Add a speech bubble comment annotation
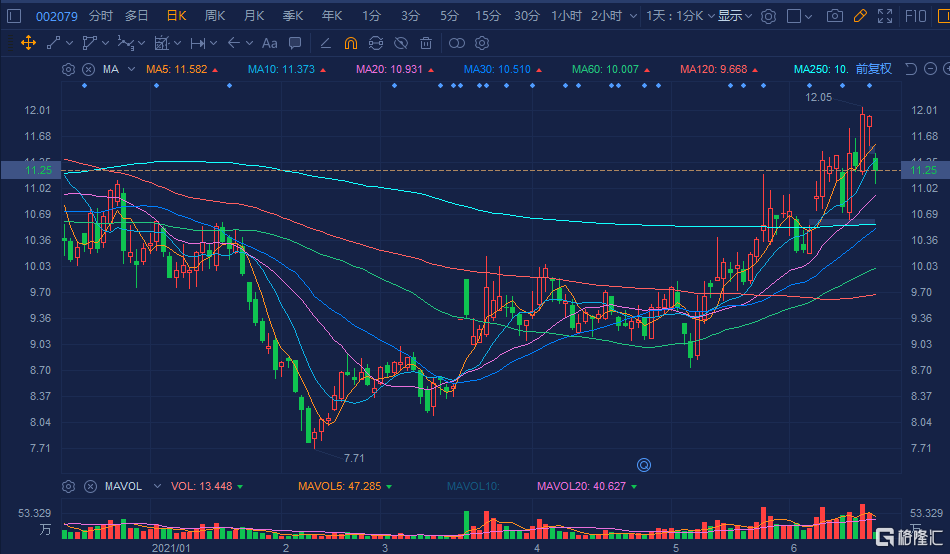The width and height of the screenshot is (950, 554). pyautogui.click(x=294, y=43)
